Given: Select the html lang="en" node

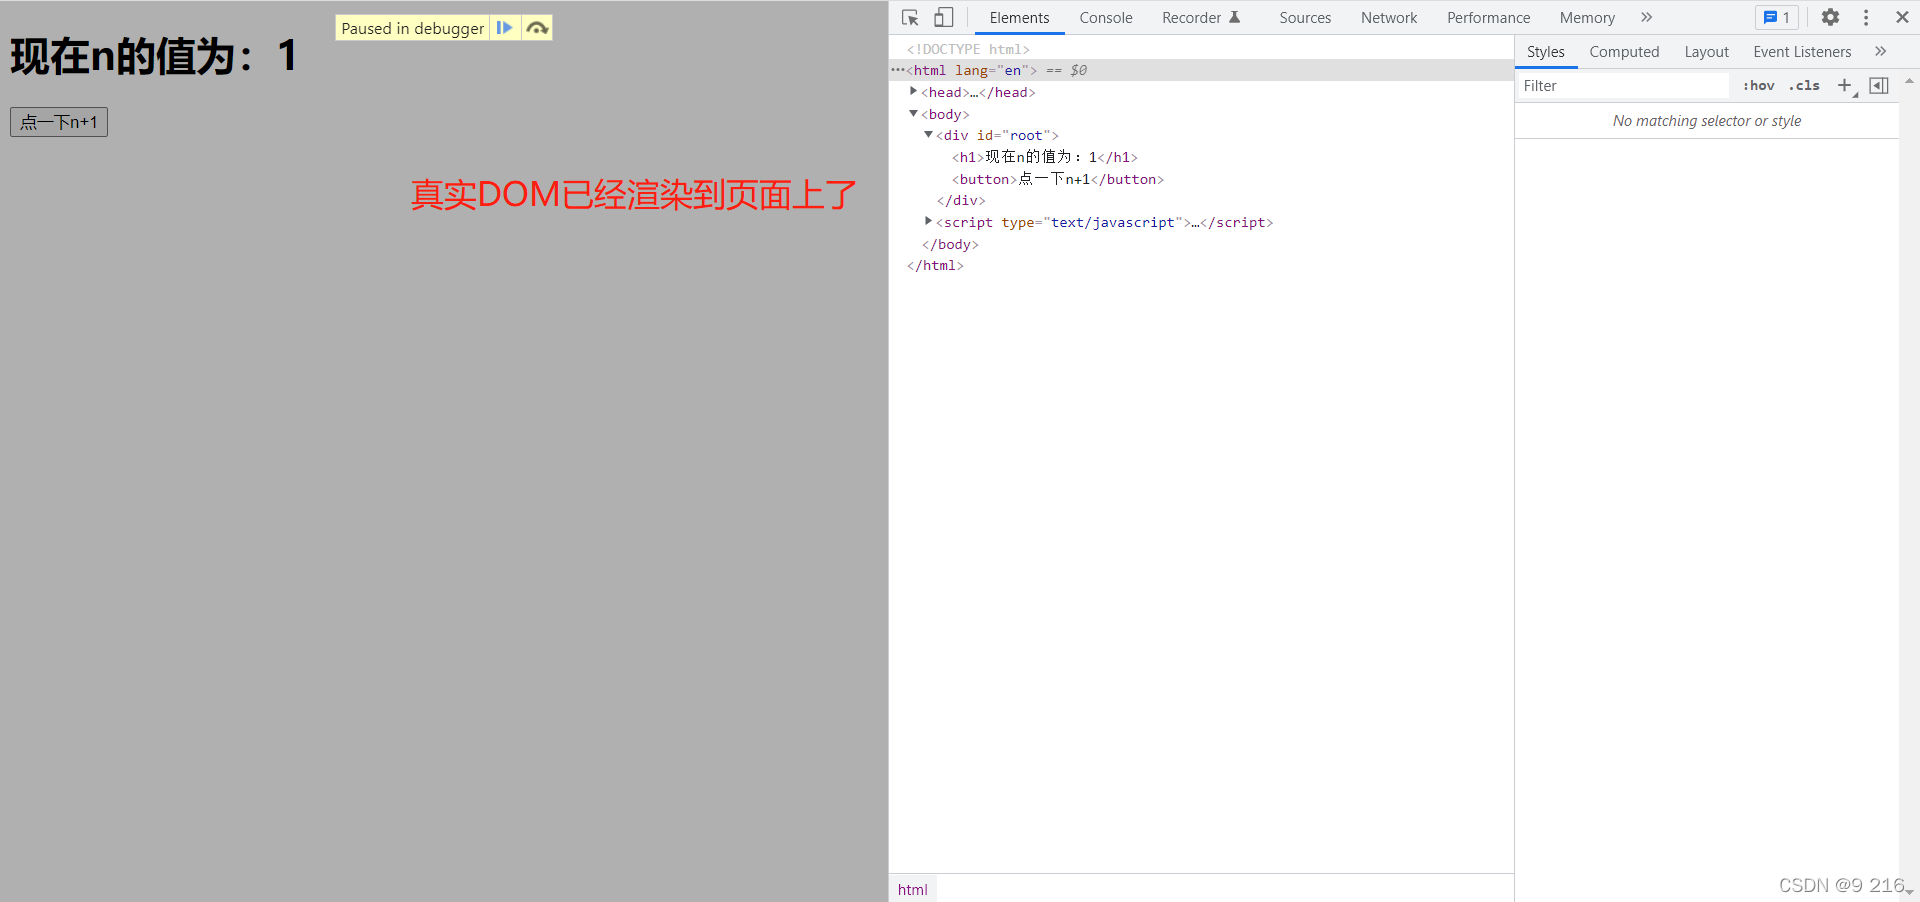Looking at the screenshot, I should pyautogui.click(x=1200, y=70).
